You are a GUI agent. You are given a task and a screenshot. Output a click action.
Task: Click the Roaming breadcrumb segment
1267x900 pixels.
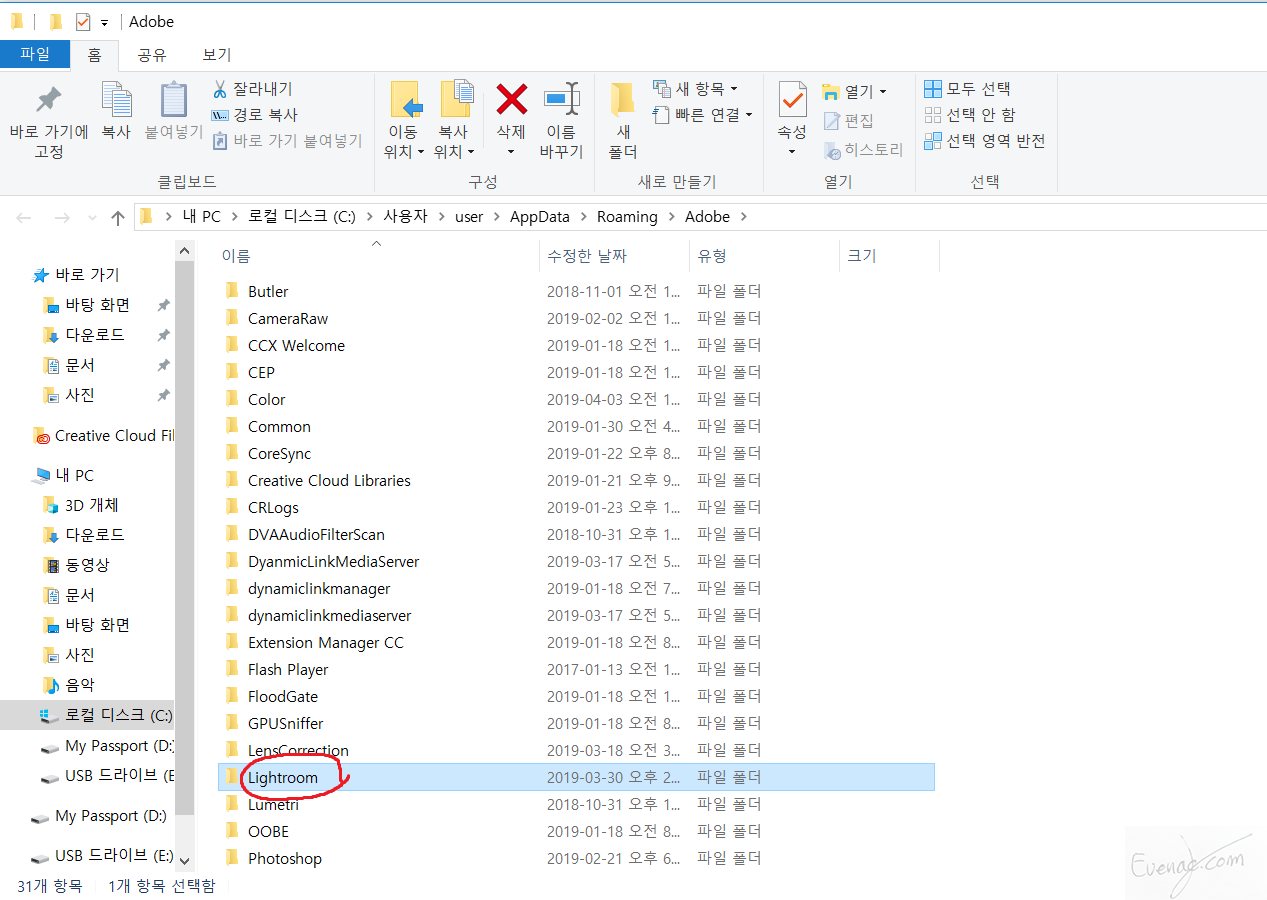(x=627, y=217)
